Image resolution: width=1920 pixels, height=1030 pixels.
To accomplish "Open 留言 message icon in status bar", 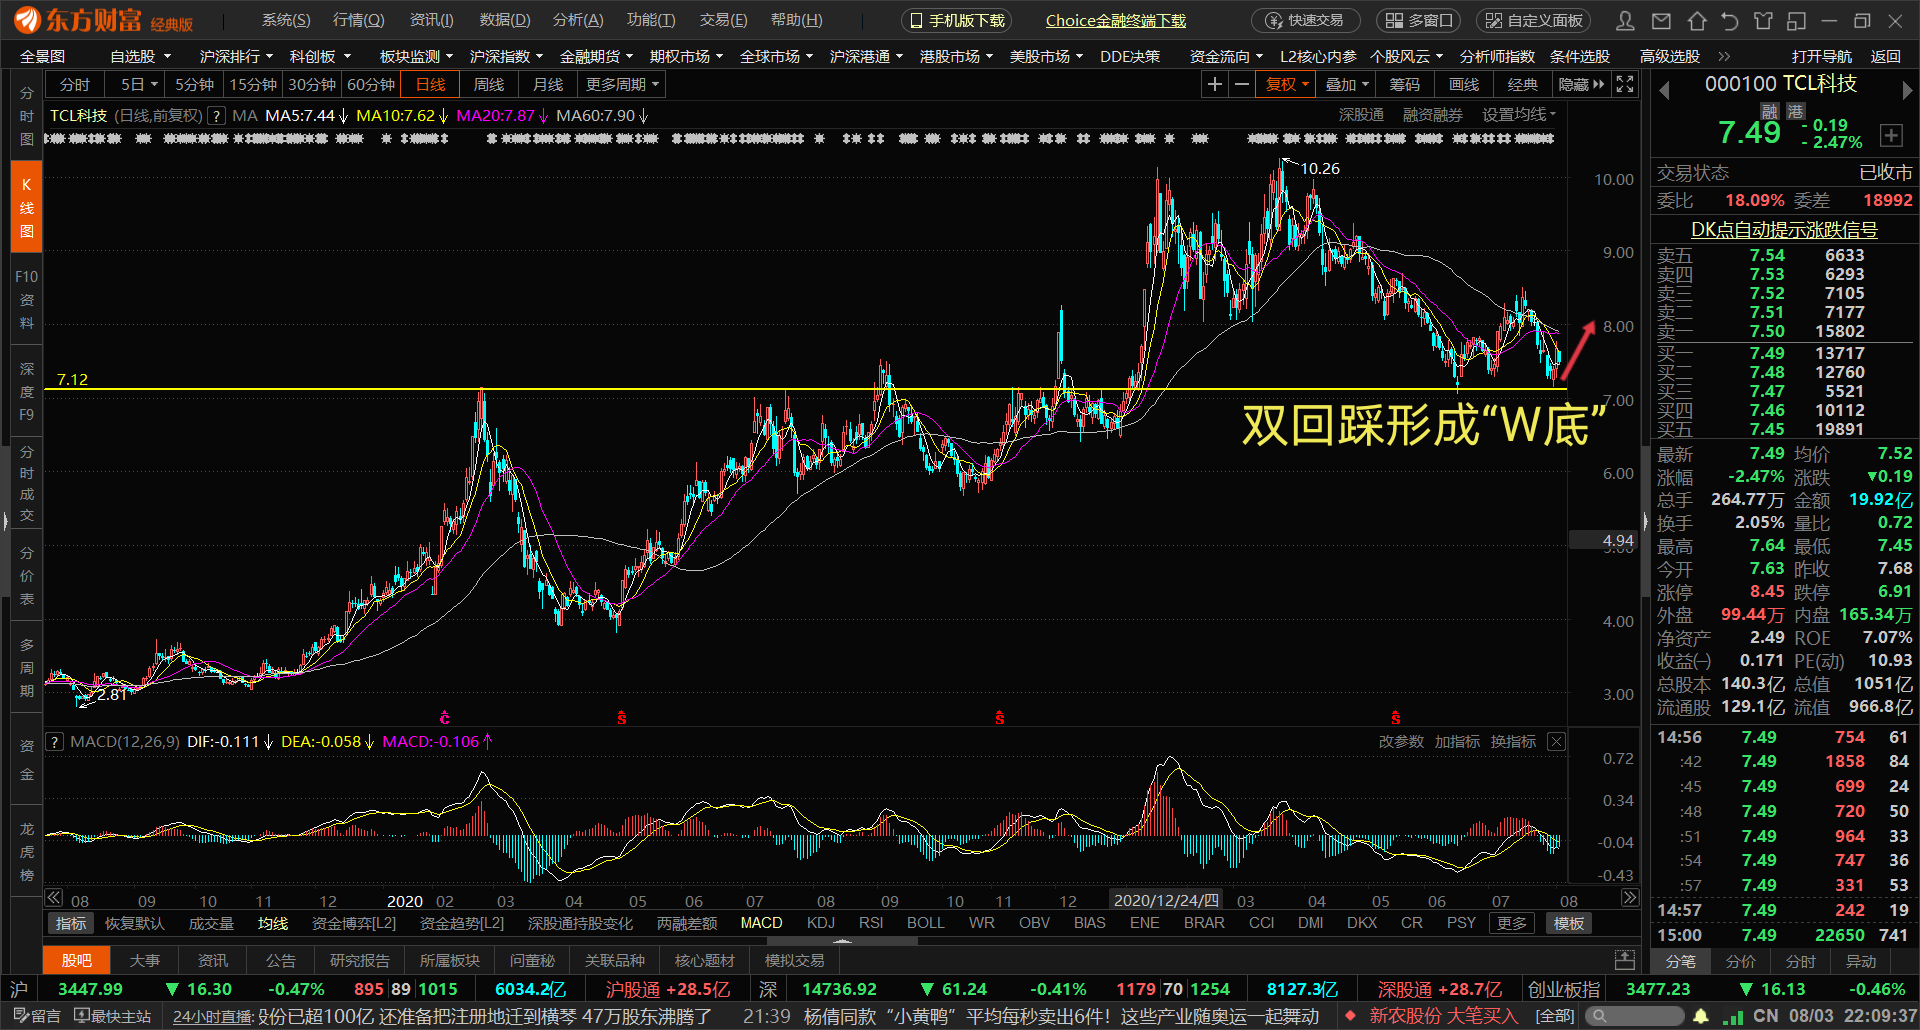I will (36, 1016).
